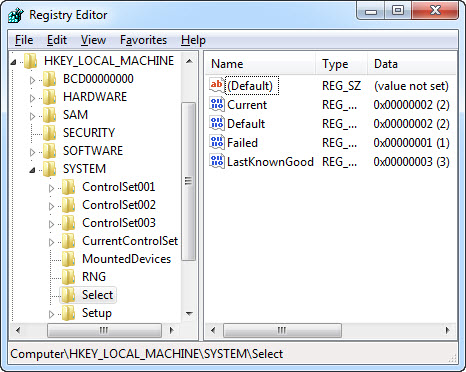The image size is (466, 372).
Task: Click the (Default) string value icon
Action: [217, 85]
